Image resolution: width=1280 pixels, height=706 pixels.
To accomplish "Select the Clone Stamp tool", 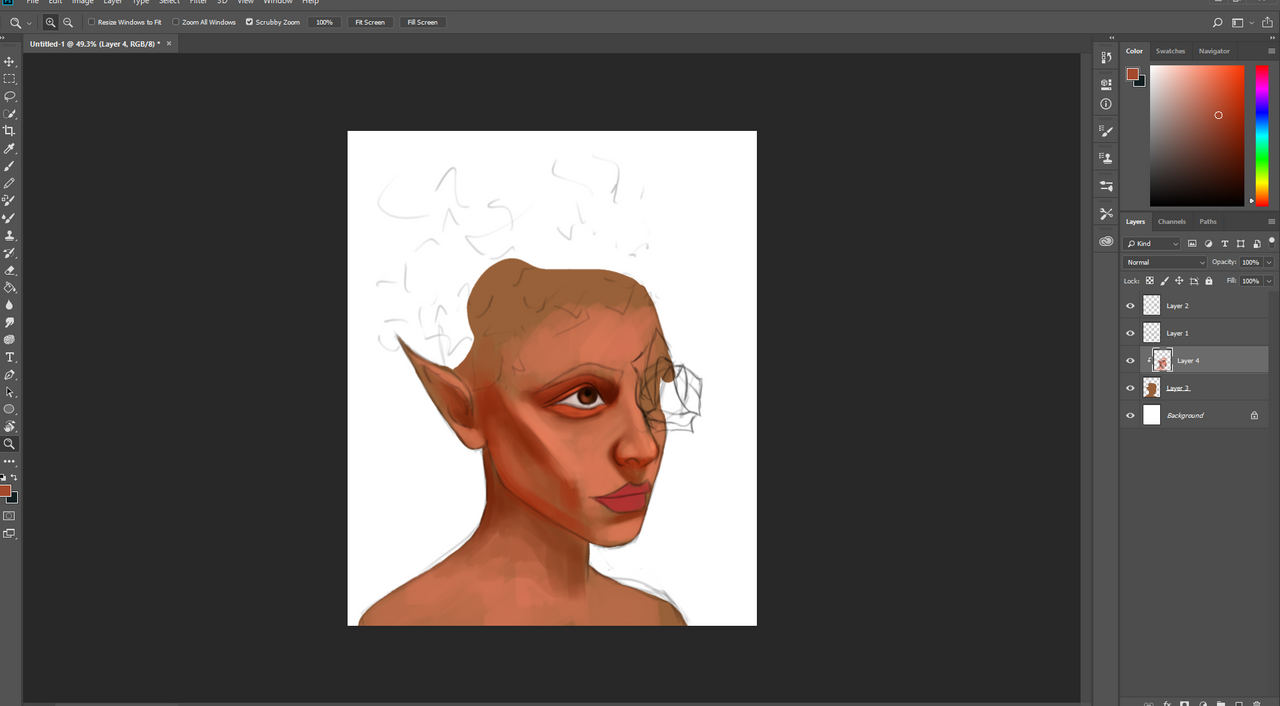I will click(10, 236).
